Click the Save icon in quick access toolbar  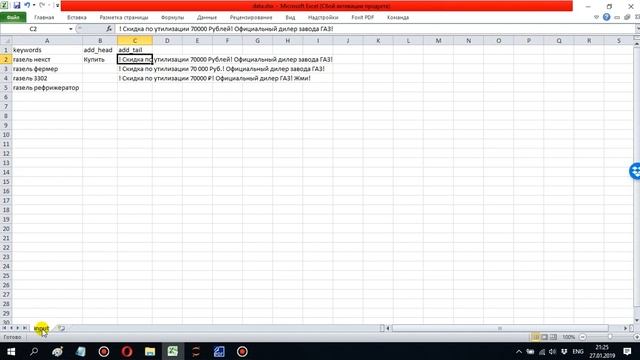coord(17,5)
